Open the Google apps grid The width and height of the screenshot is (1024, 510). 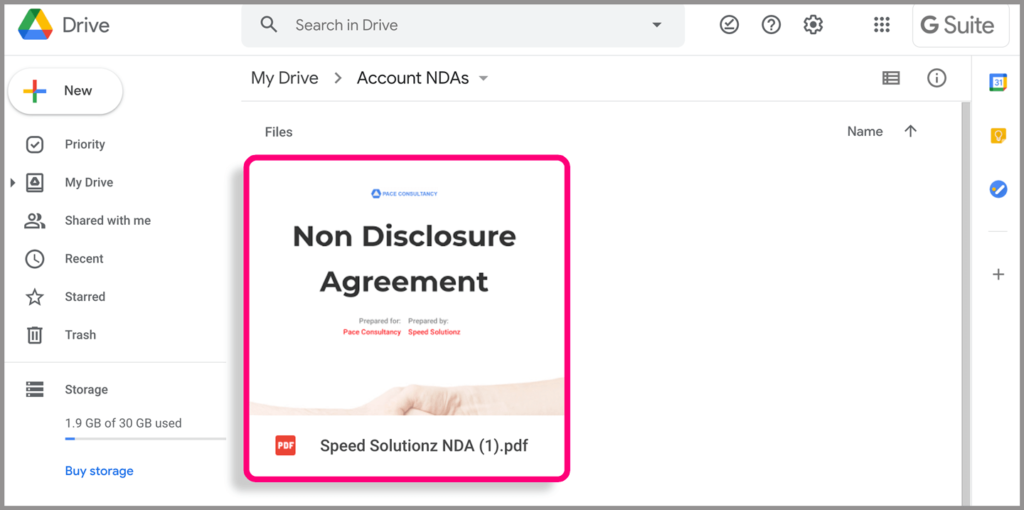(x=882, y=25)
